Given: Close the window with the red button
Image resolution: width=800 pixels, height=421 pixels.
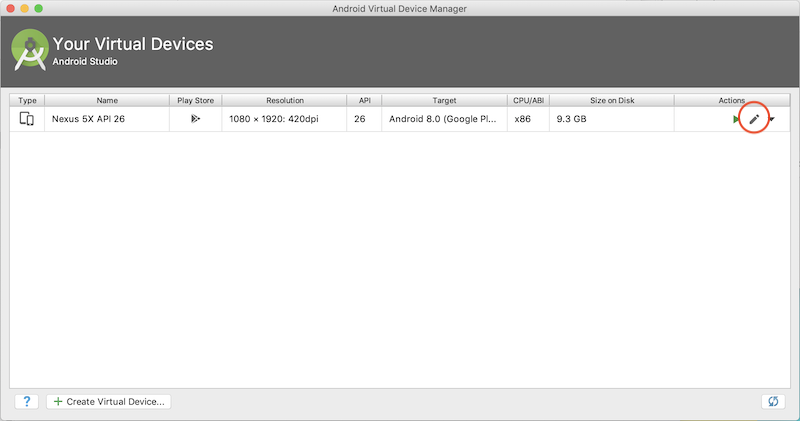Looking at the screenshot, I should (10, 9).
